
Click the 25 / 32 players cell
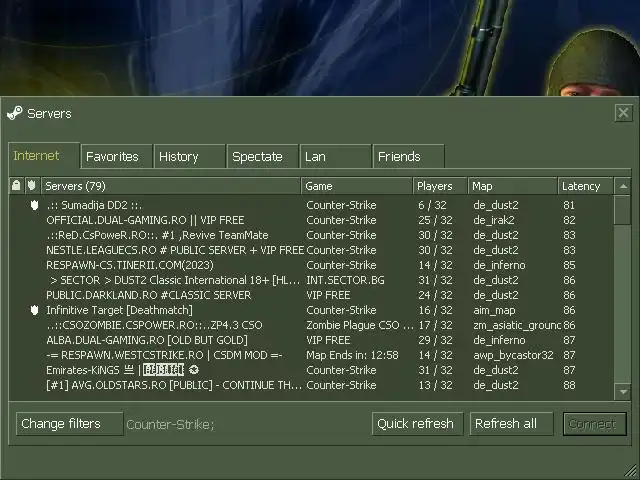tap(436, 220)
